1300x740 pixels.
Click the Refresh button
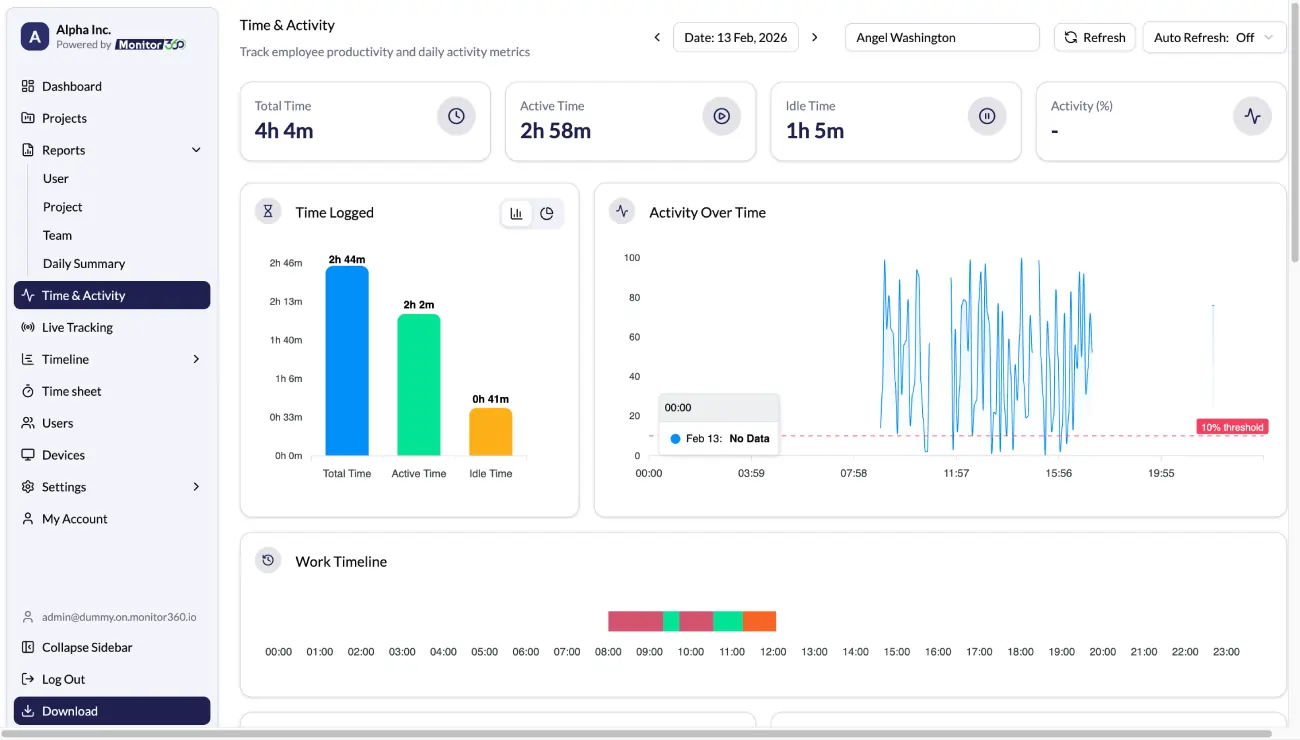tap(1094, 37)
